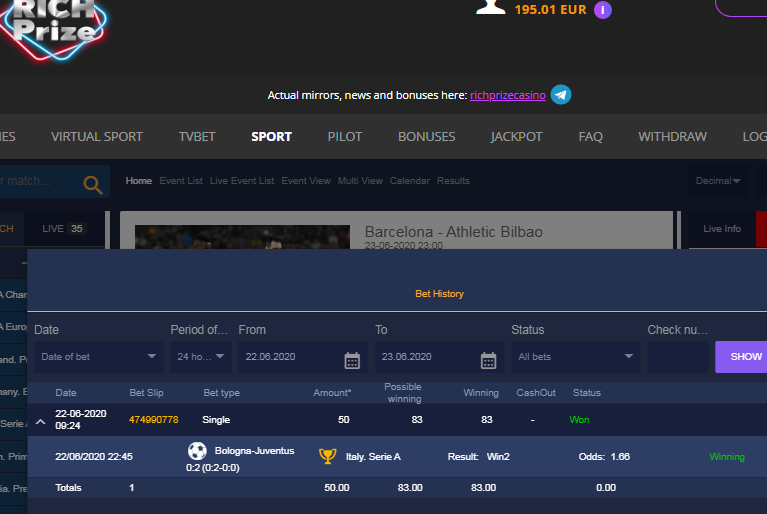Open the All bets status dropdown
Viewport: 767px width, 514px height.
[576, 357]
